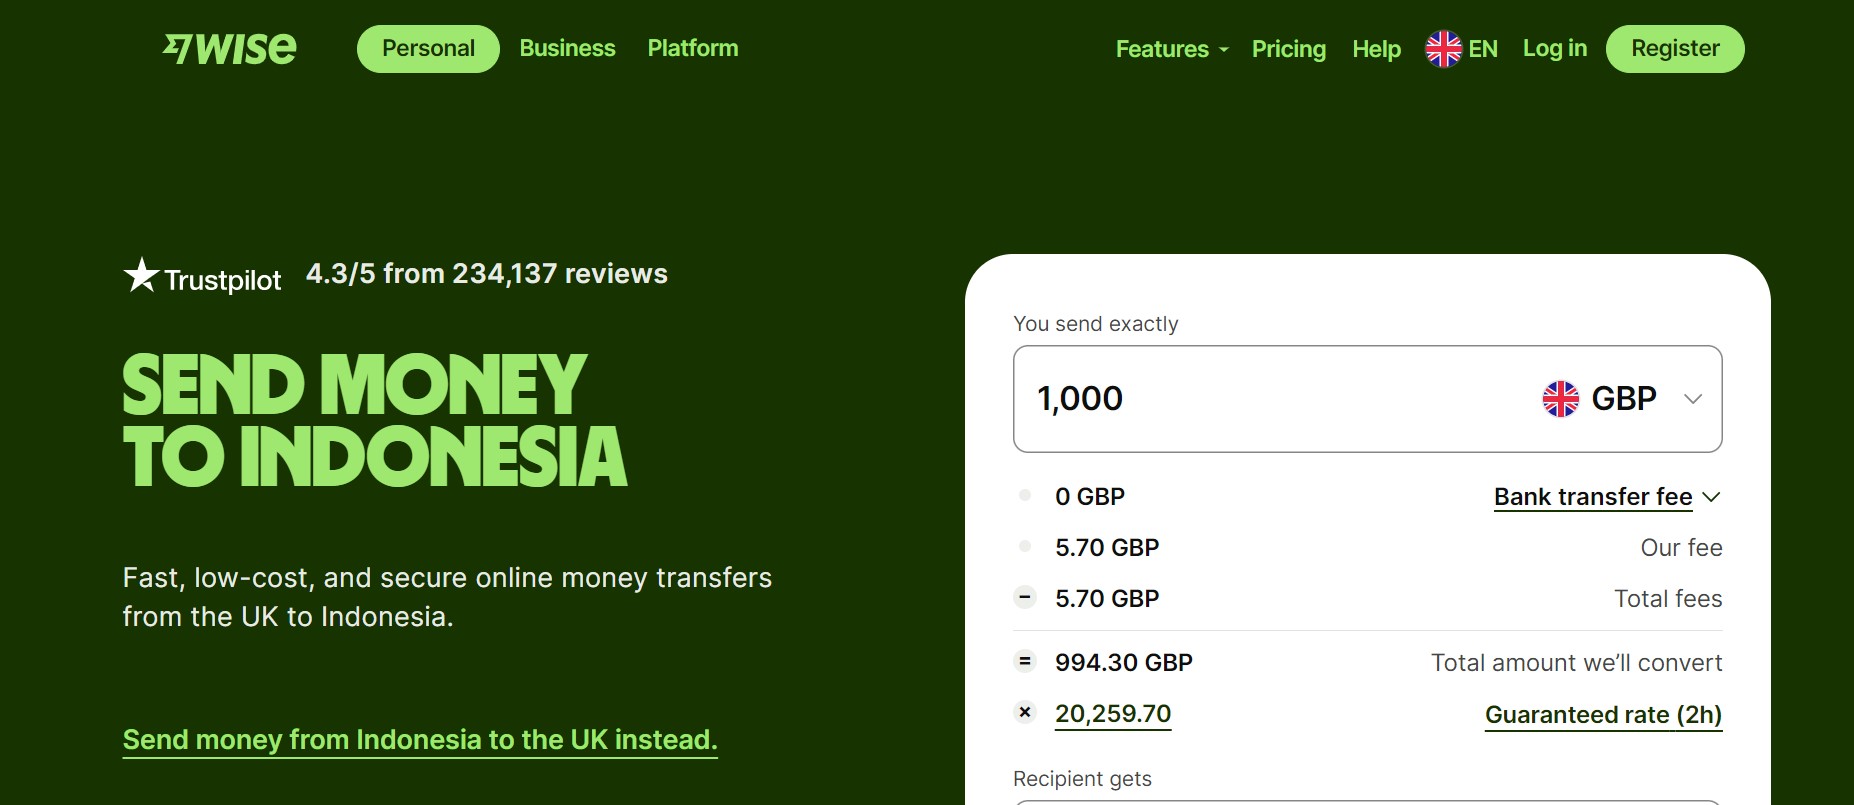Click the You send exactly amount field
1854x805 pixels.
pyautogui.click(x=1367, y=399)
